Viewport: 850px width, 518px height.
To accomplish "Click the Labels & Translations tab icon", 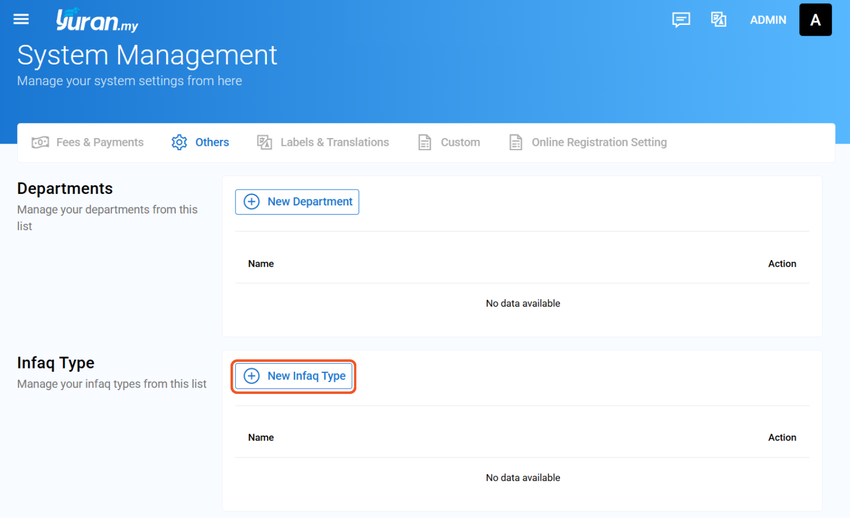I will [x=265, y=143].
